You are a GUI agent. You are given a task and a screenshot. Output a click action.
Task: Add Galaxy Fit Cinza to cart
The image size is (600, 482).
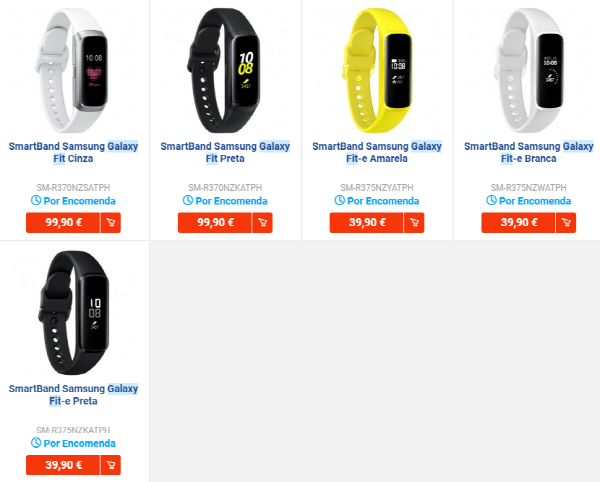111,223
